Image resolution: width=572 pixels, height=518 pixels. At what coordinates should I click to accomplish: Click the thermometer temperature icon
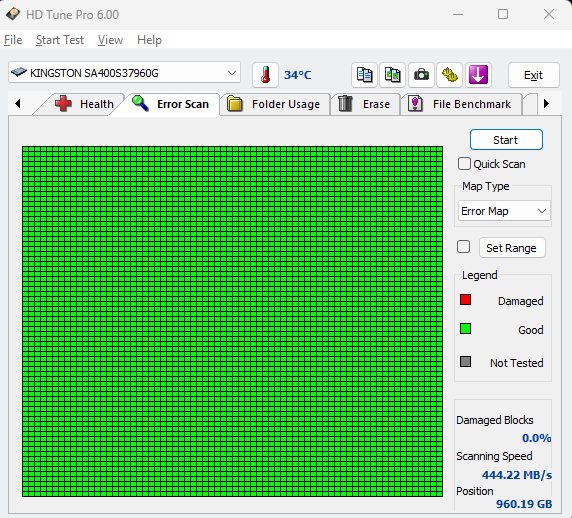tap(265, 75)
